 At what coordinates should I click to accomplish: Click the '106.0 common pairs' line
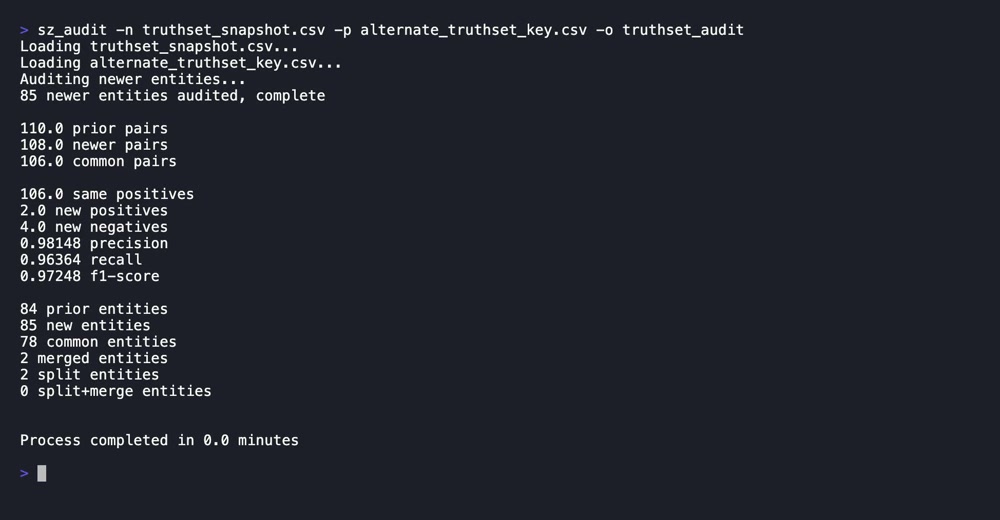tap(98, 161)
